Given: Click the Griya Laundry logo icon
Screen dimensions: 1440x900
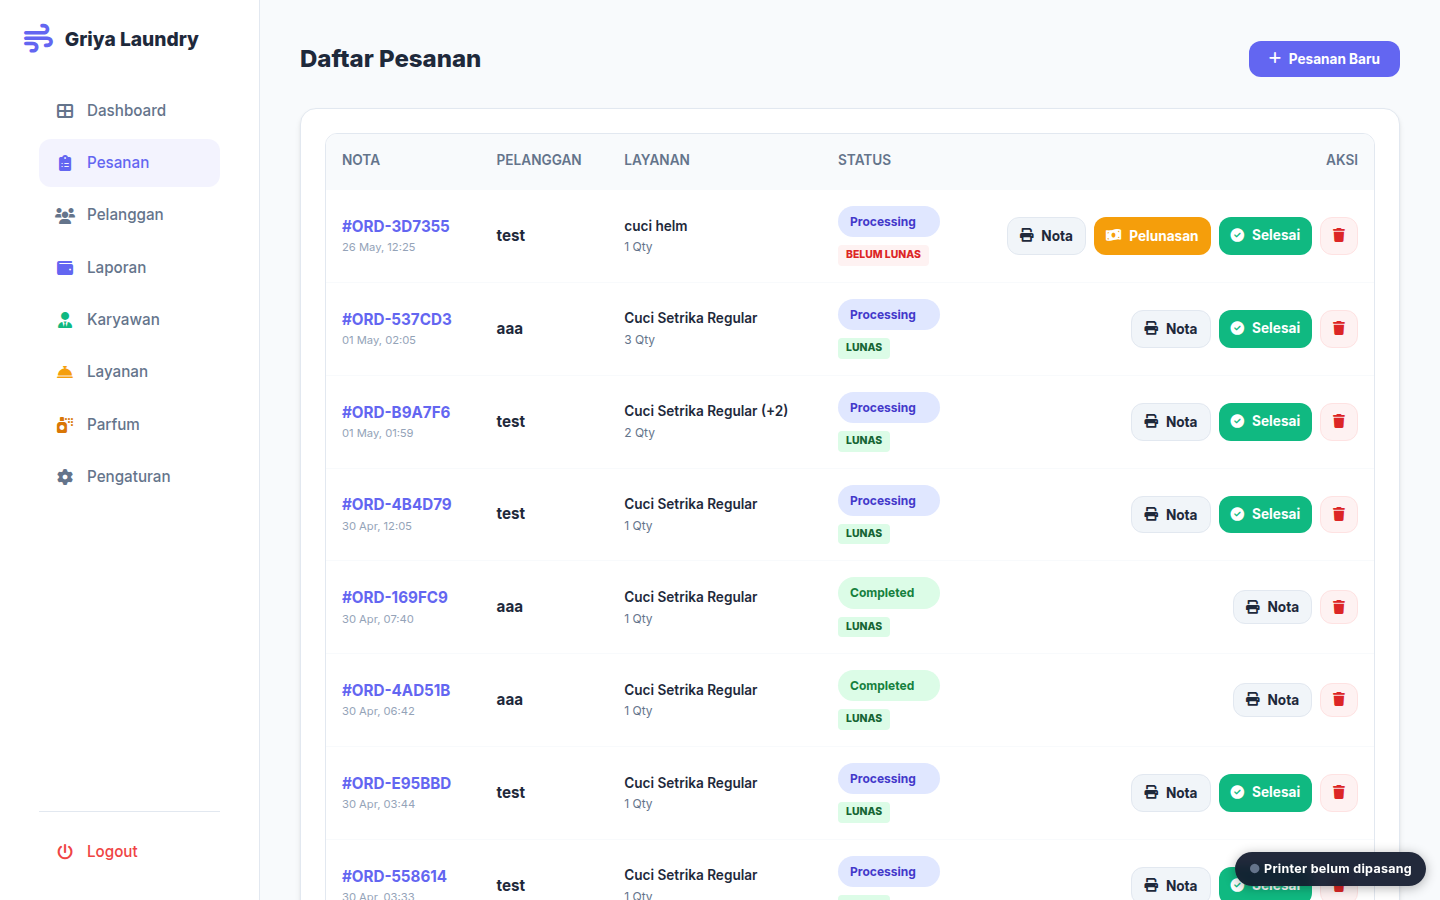Looking at the screenshot, I should 38,39.
